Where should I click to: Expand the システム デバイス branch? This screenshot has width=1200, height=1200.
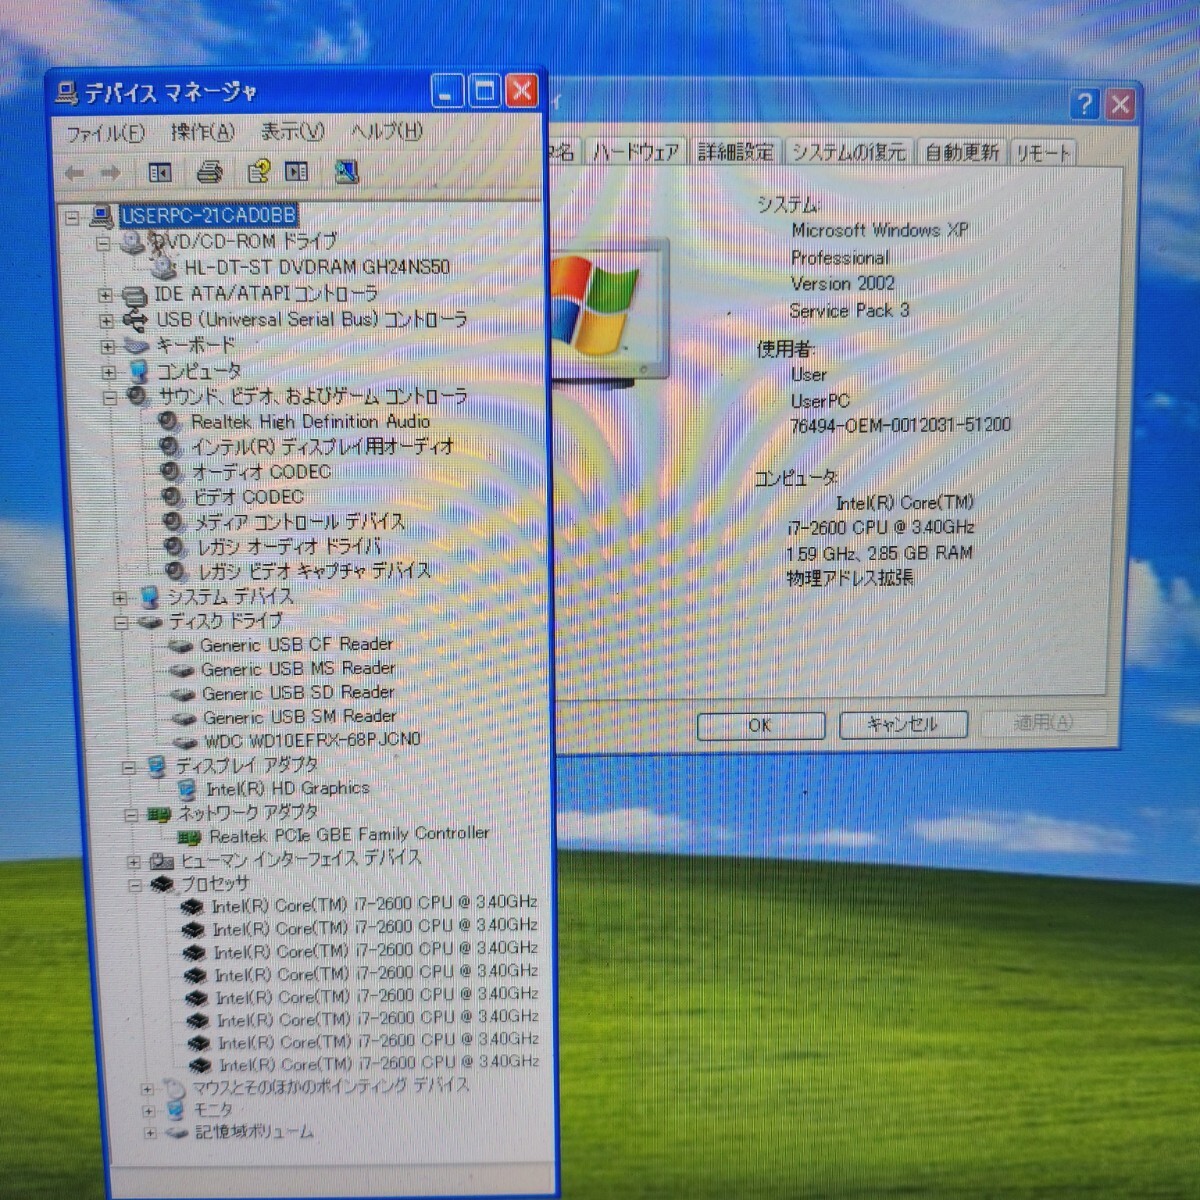(120, 598)
